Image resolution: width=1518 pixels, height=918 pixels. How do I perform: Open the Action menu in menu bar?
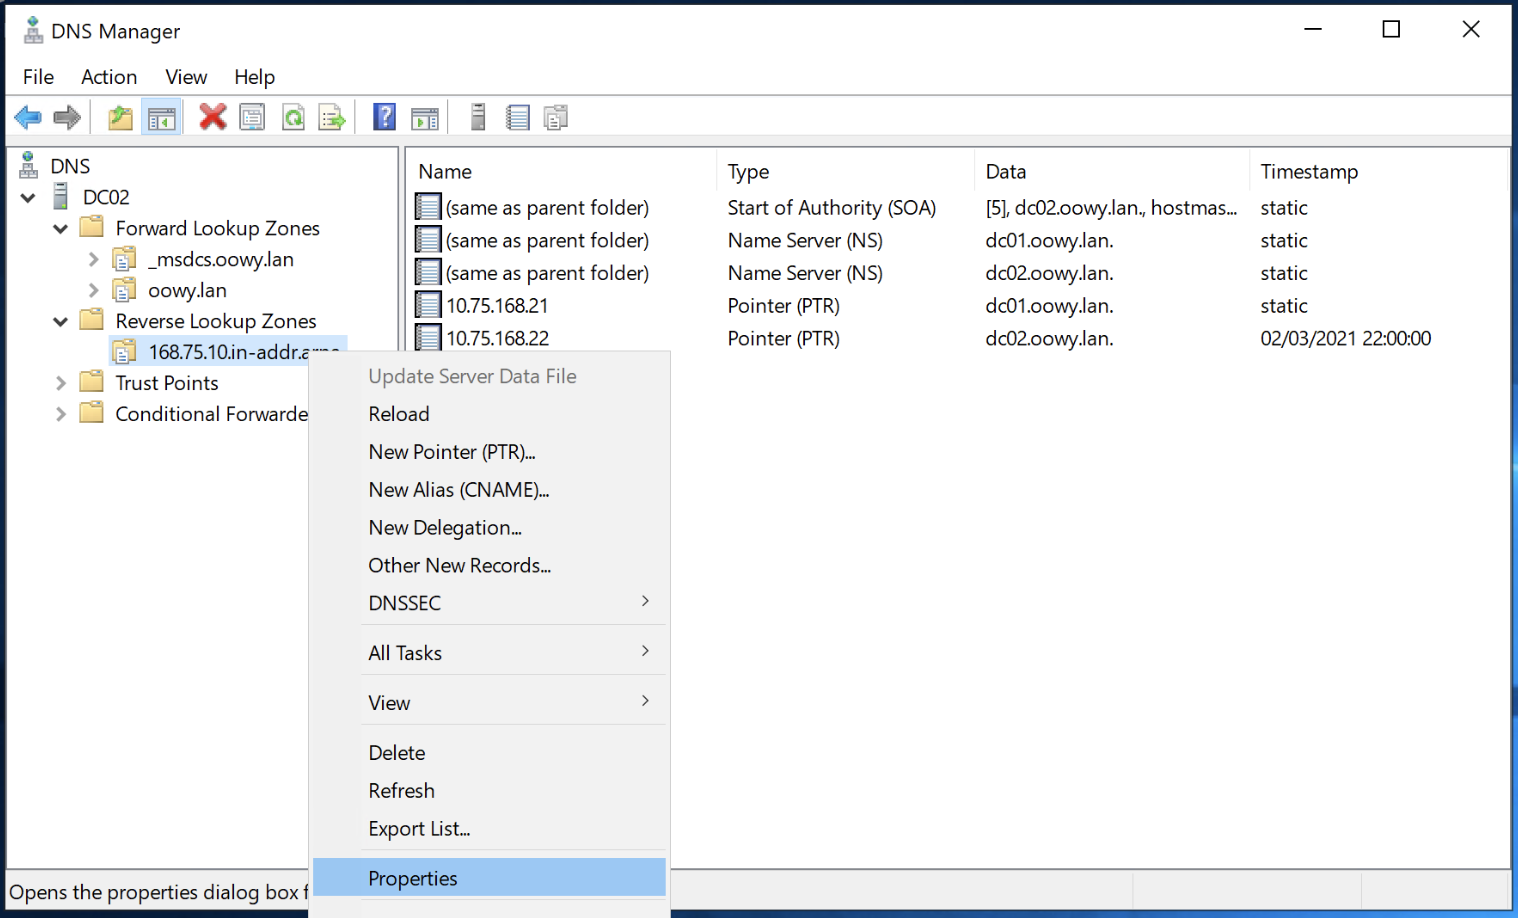(x=109, y=77)
